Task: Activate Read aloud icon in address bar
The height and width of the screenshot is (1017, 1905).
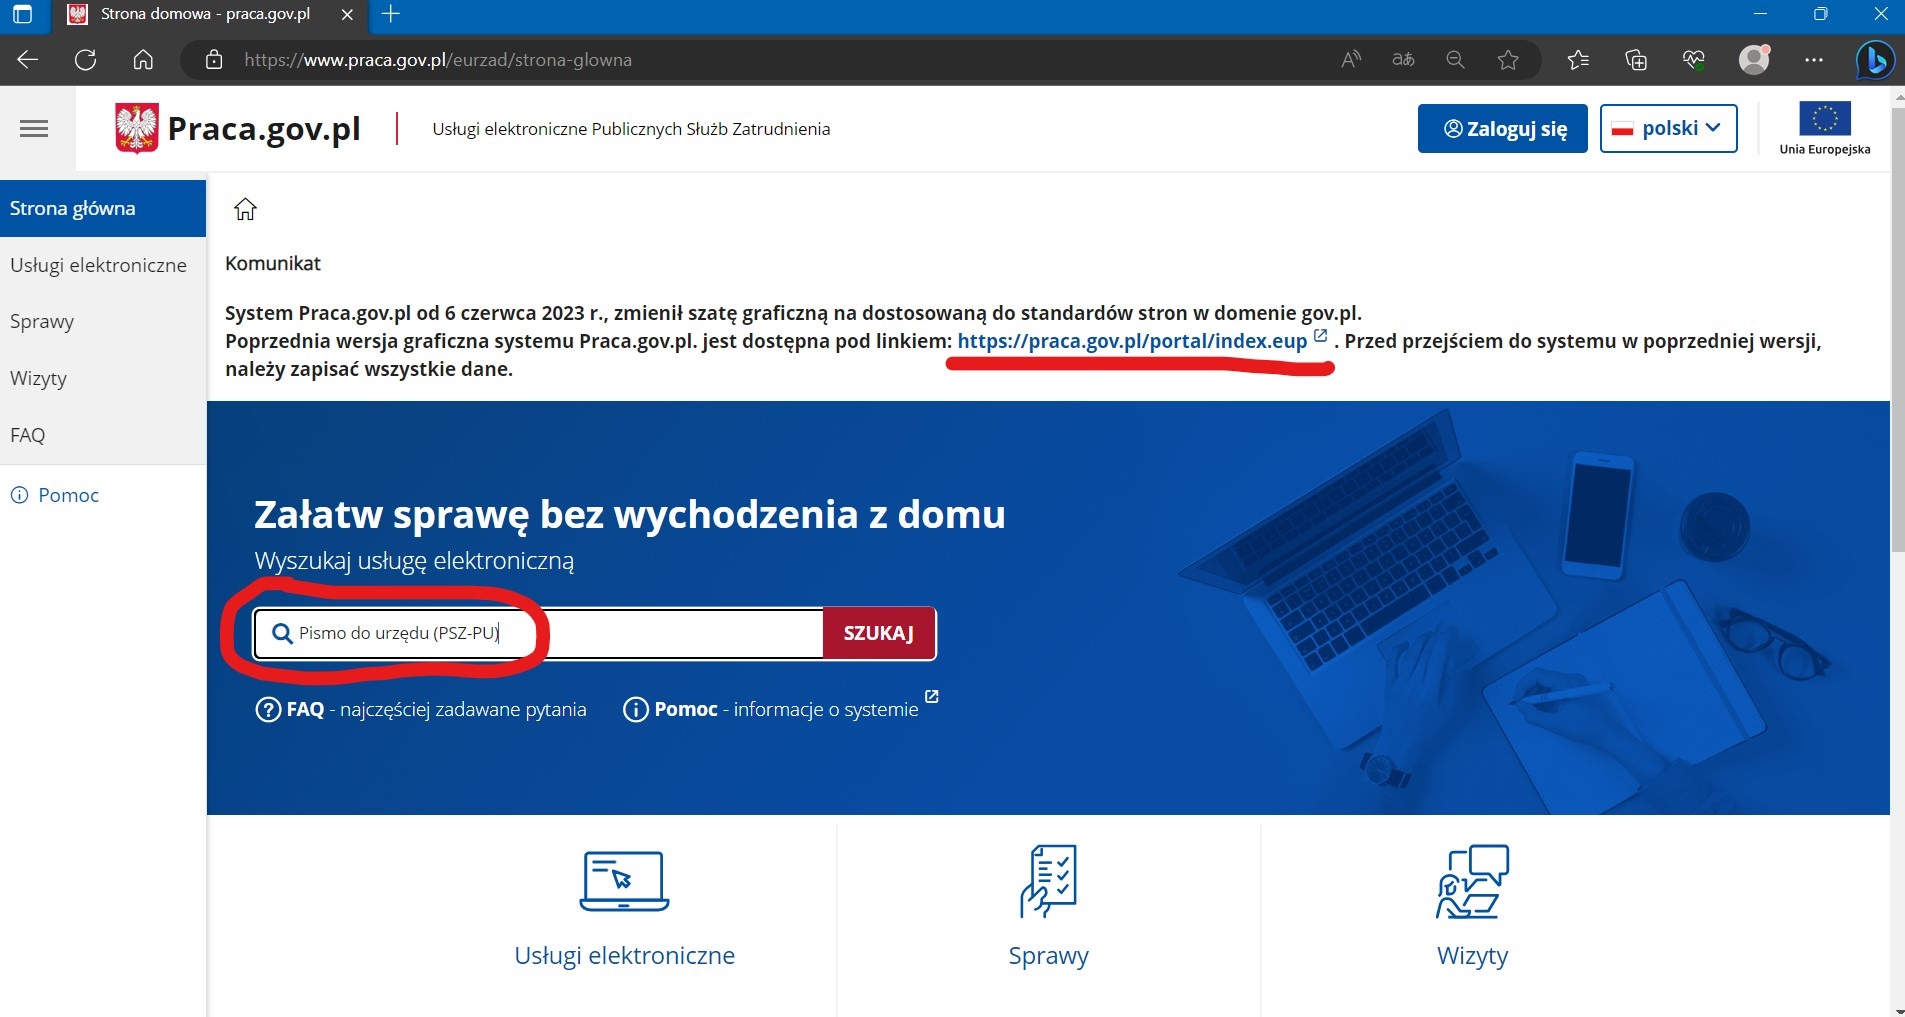Action: point(1351,60)
